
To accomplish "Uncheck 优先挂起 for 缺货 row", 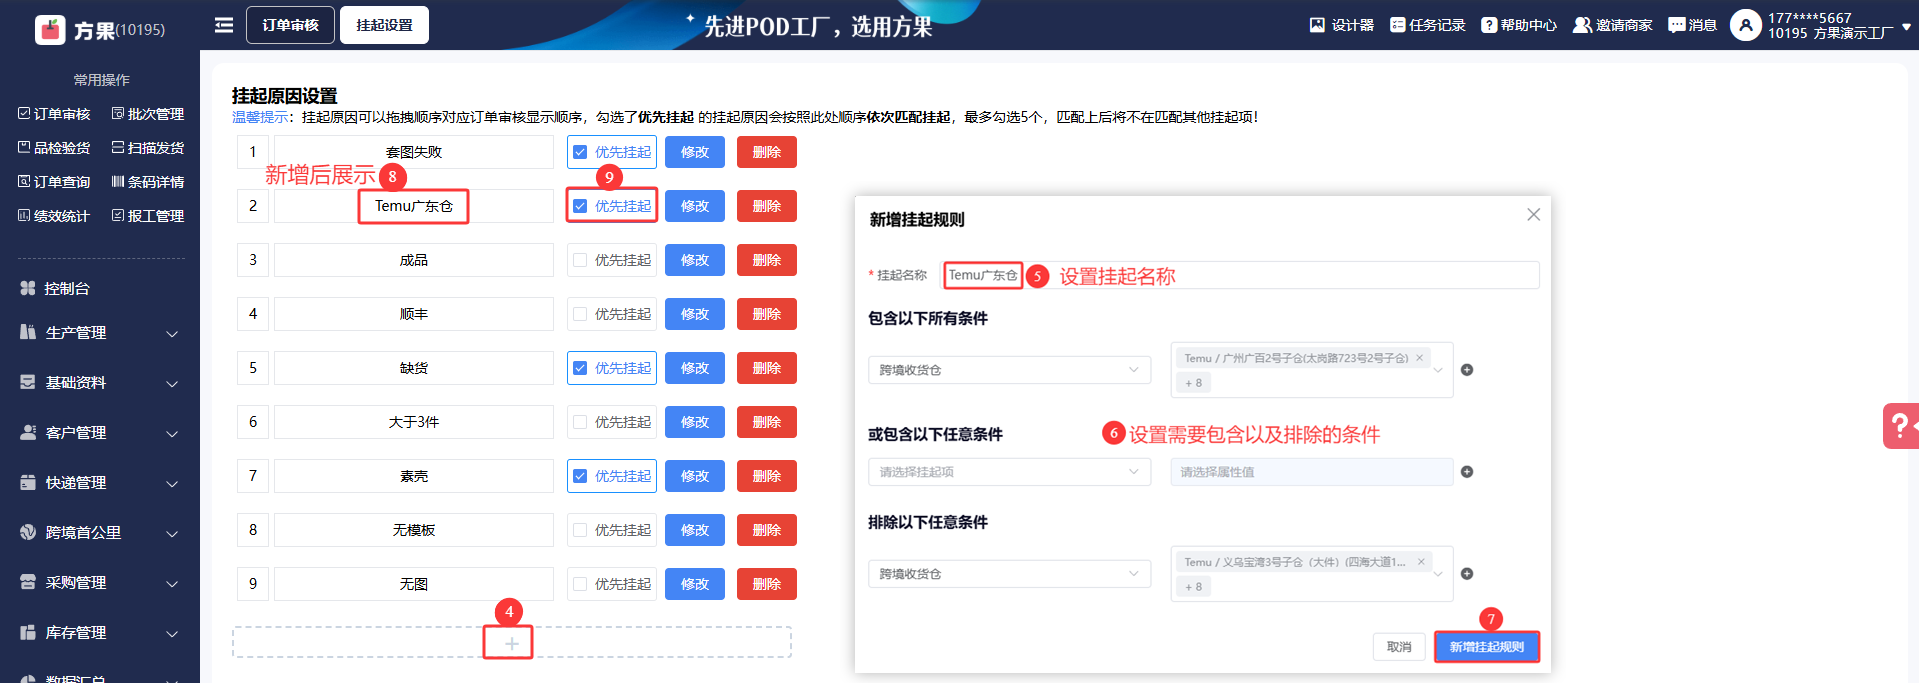I will click(x=580, y=368).
